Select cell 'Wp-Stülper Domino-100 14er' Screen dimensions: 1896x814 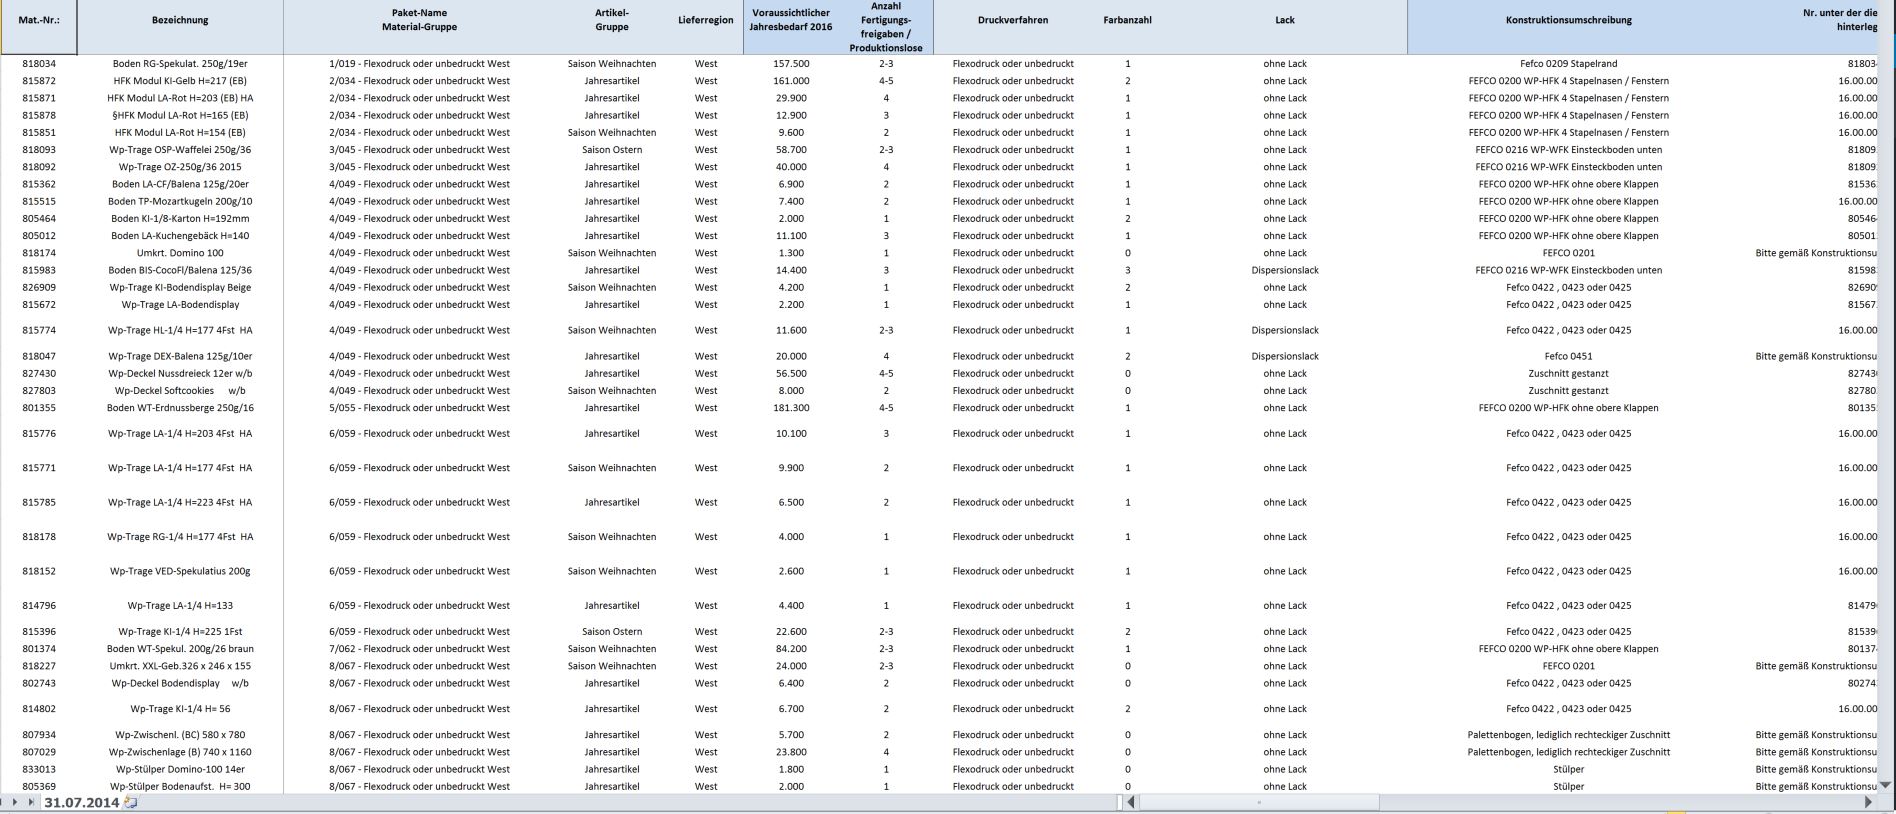pos(180,769)
